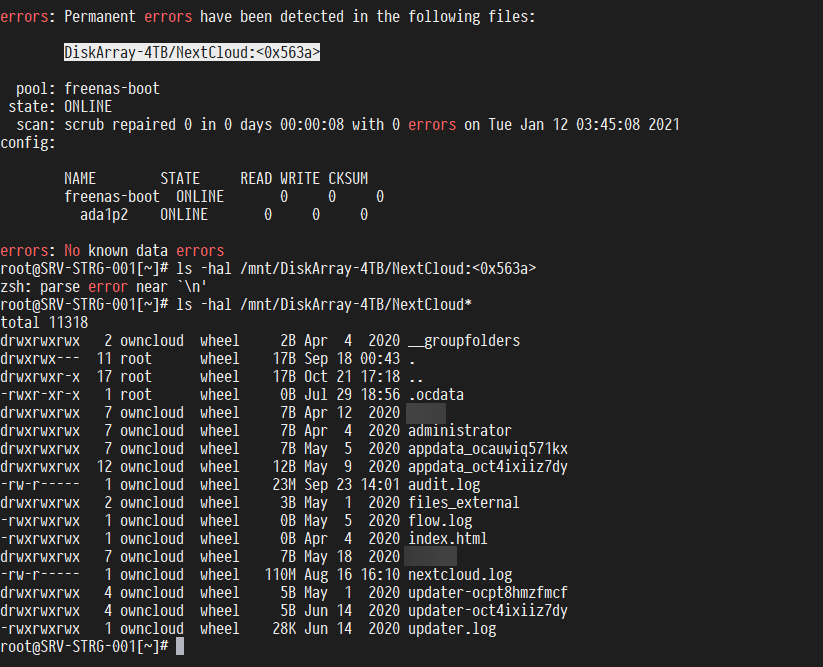This screenshot has height=667, width=823.
Task: Select the 'state:' label
Action: tap(31, 107)
